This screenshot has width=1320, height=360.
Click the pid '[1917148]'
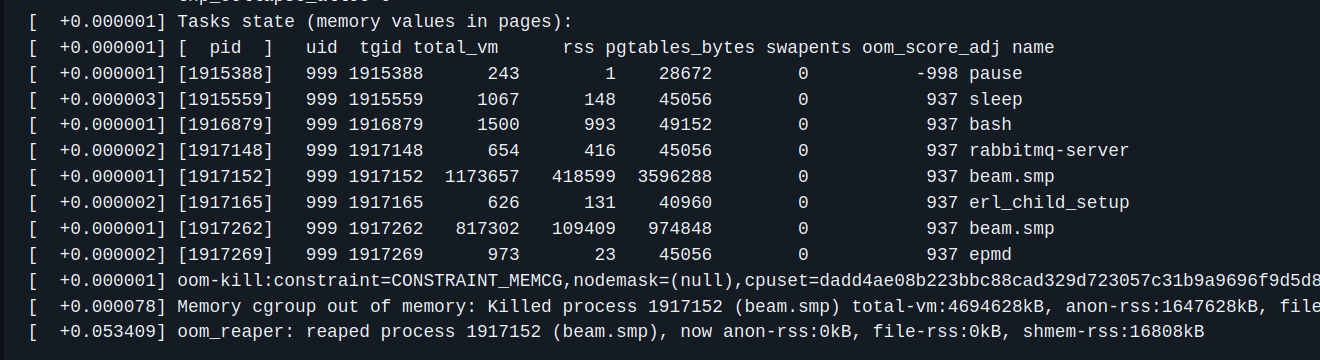click(x=225, y=151)
